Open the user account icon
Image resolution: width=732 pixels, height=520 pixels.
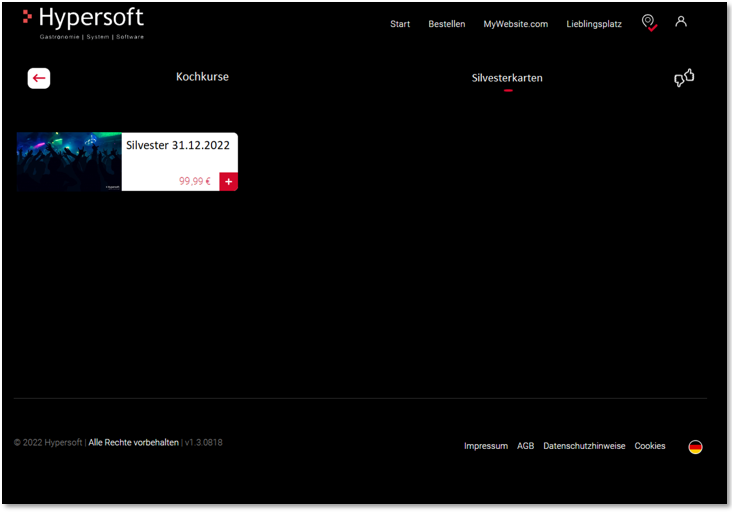click(681, 21)
